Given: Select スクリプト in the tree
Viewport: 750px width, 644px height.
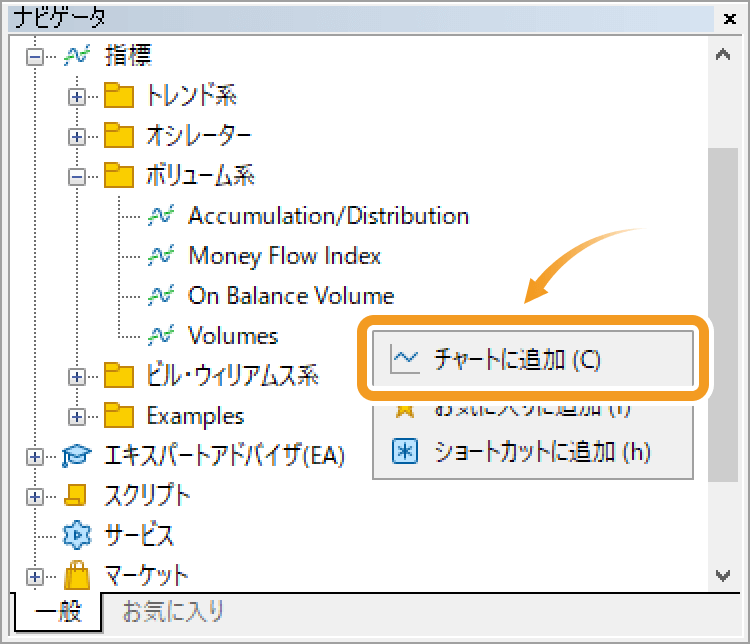Looking at the screenshot, I should [147, 495].
